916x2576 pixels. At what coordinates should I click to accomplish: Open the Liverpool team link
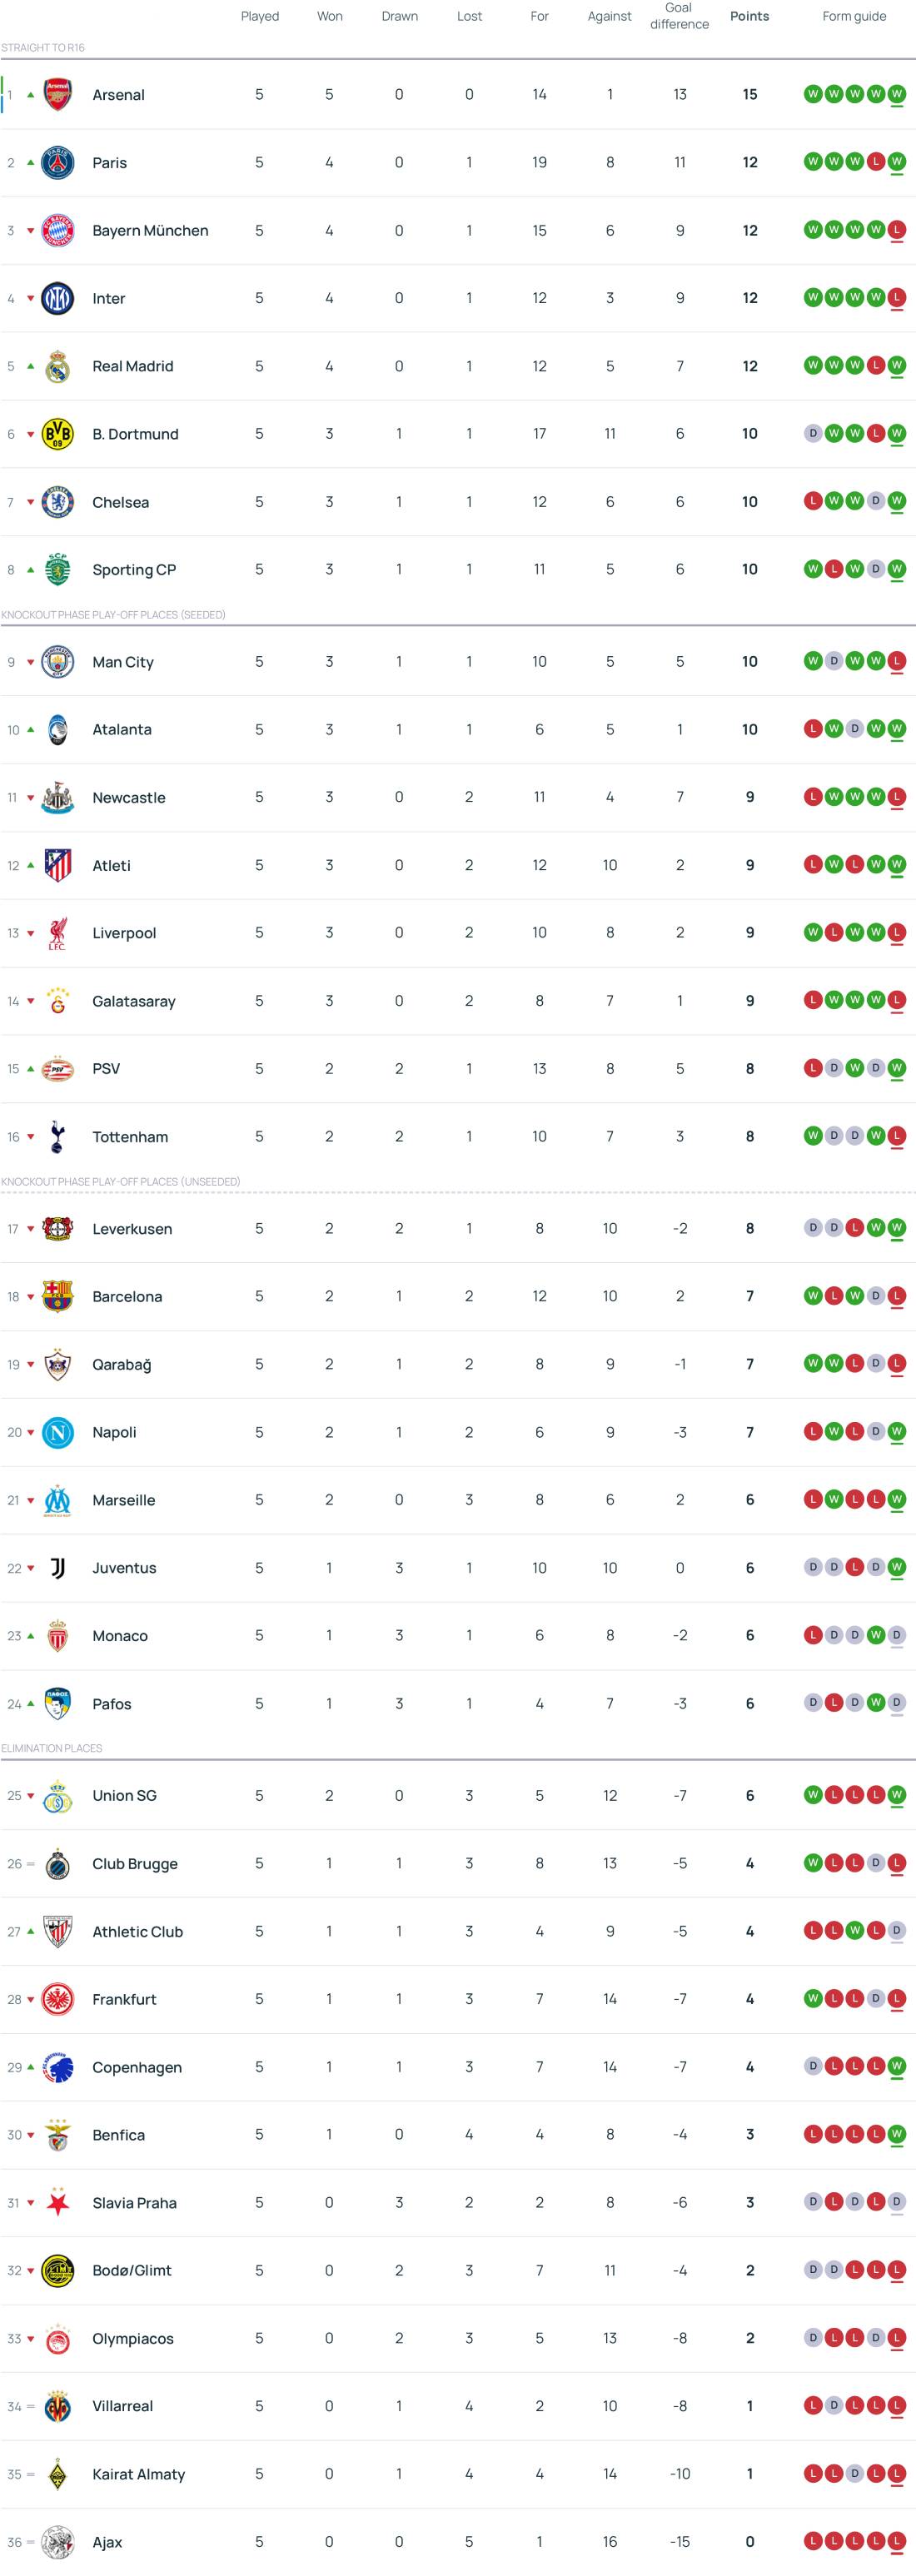124,933
